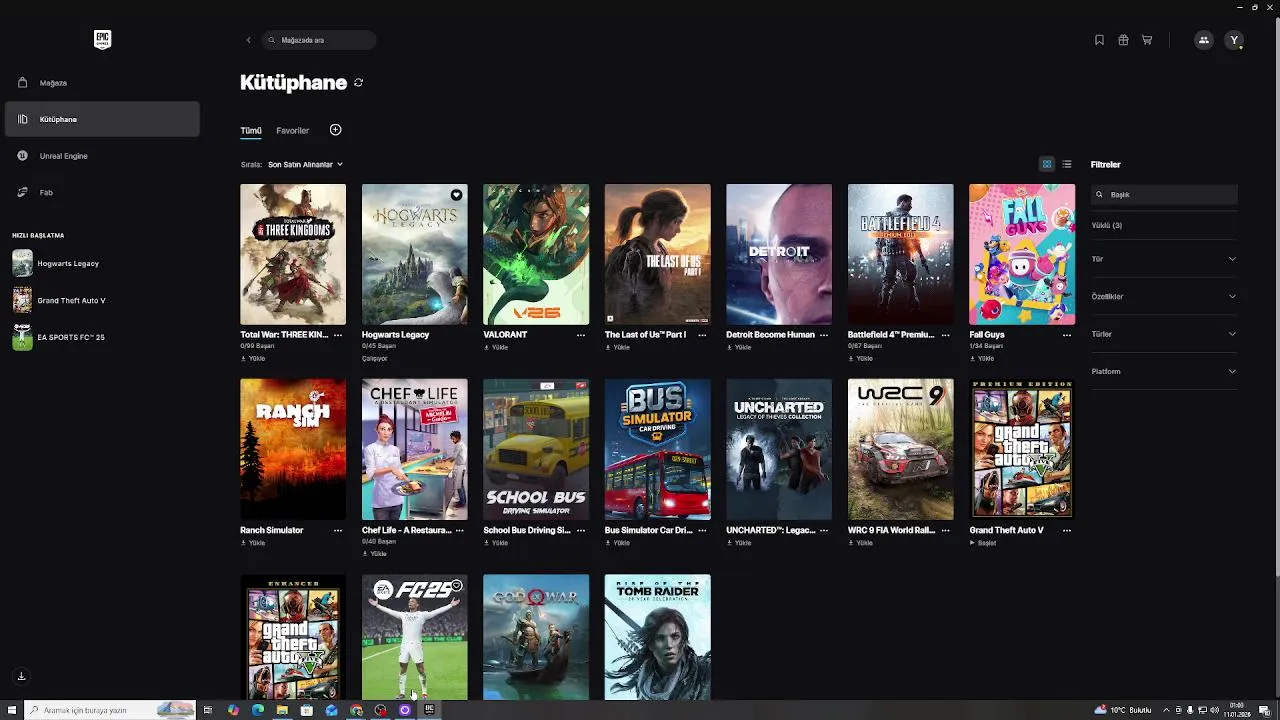Quick launch Grand Theft Auto V from sidebar
Viewport: 1280px width, 720px height.
click(x=102, y=300)
